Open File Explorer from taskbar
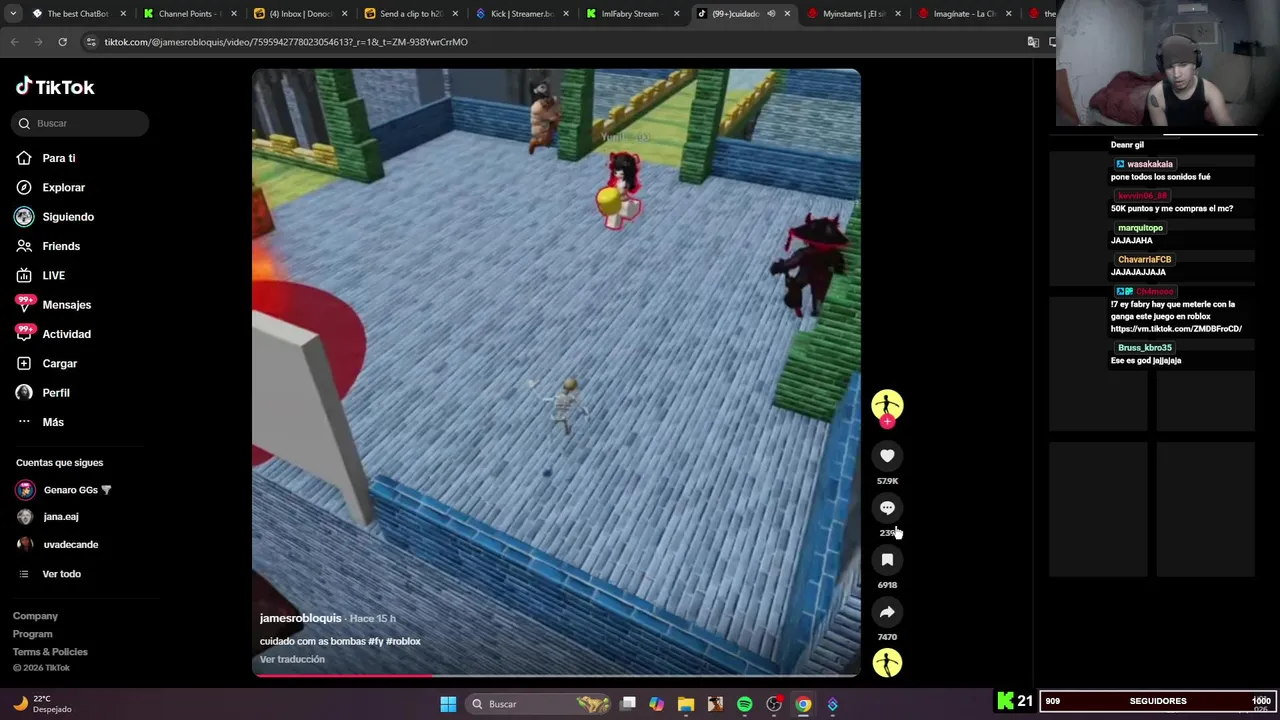The image size is (1280, 720). (x=686, y=704)
